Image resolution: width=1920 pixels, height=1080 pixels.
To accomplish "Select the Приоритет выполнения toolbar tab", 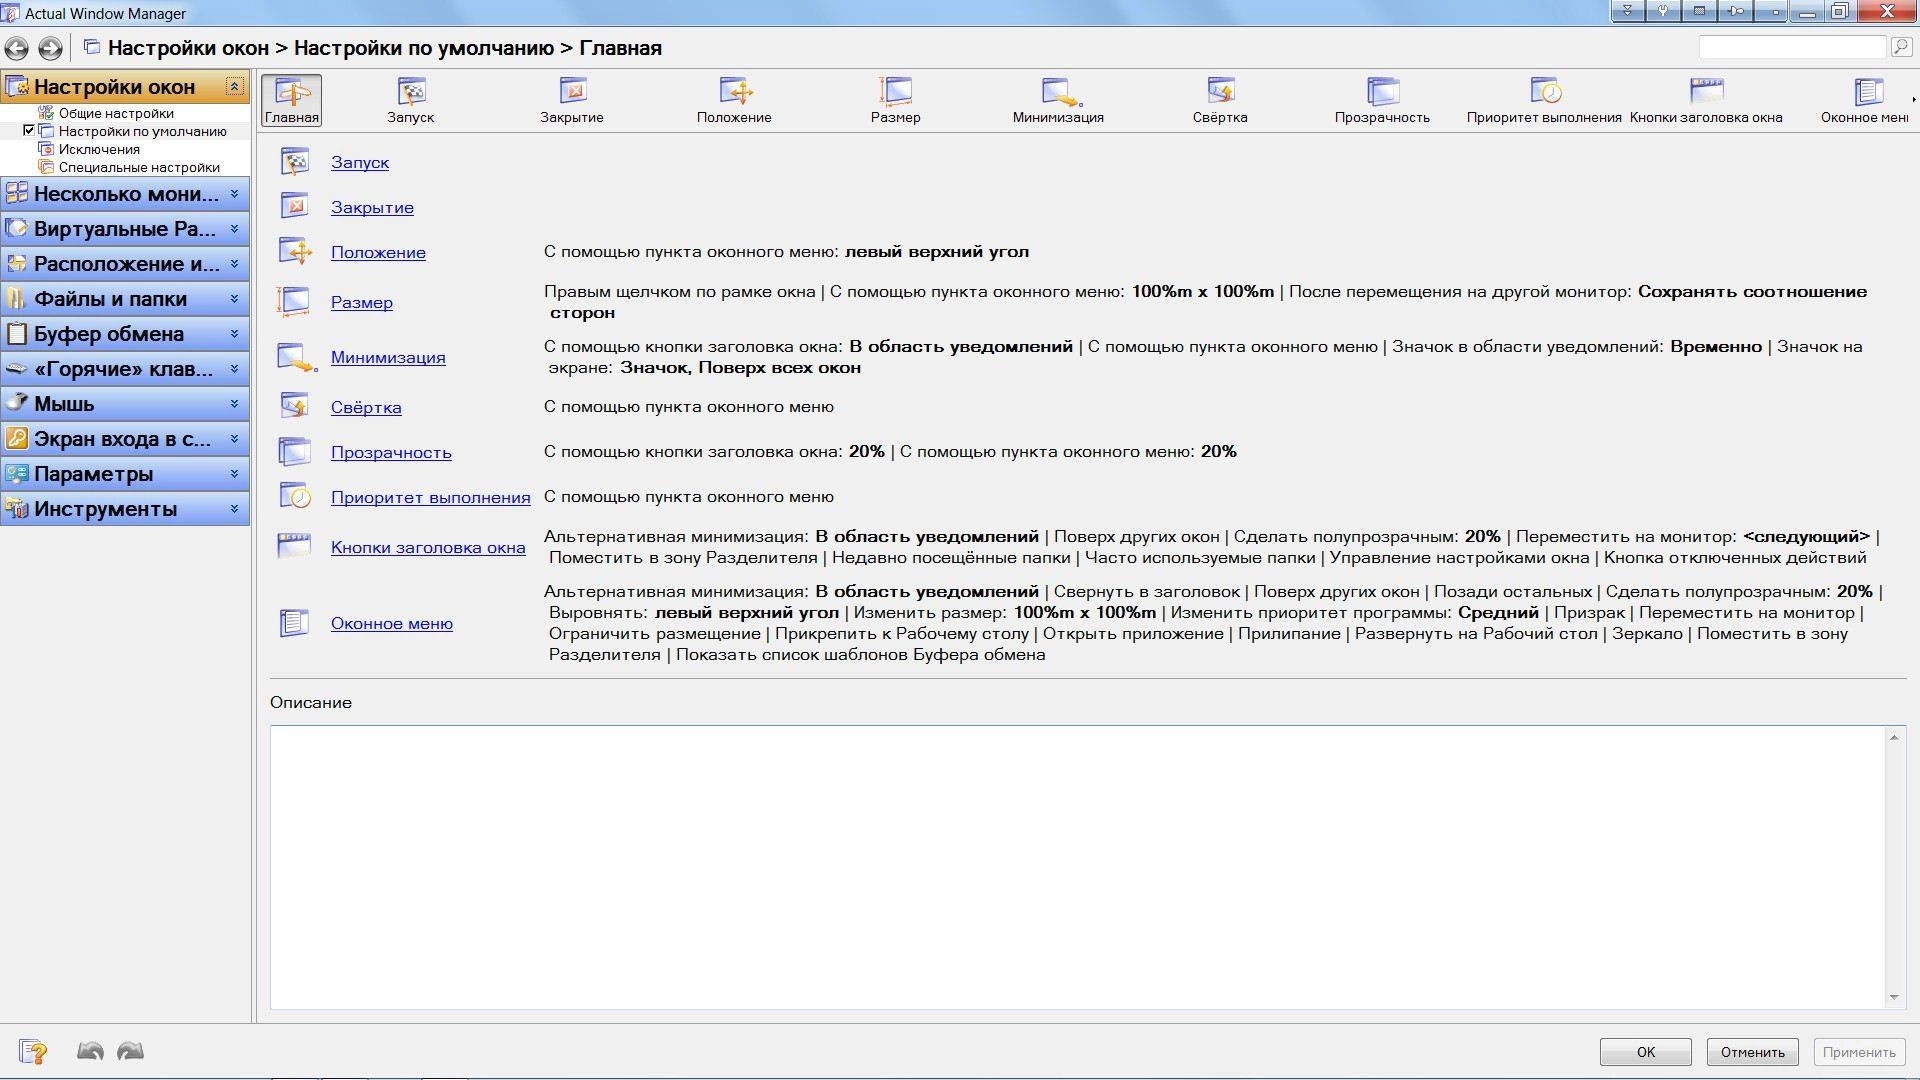I will tap(1544, 100).
